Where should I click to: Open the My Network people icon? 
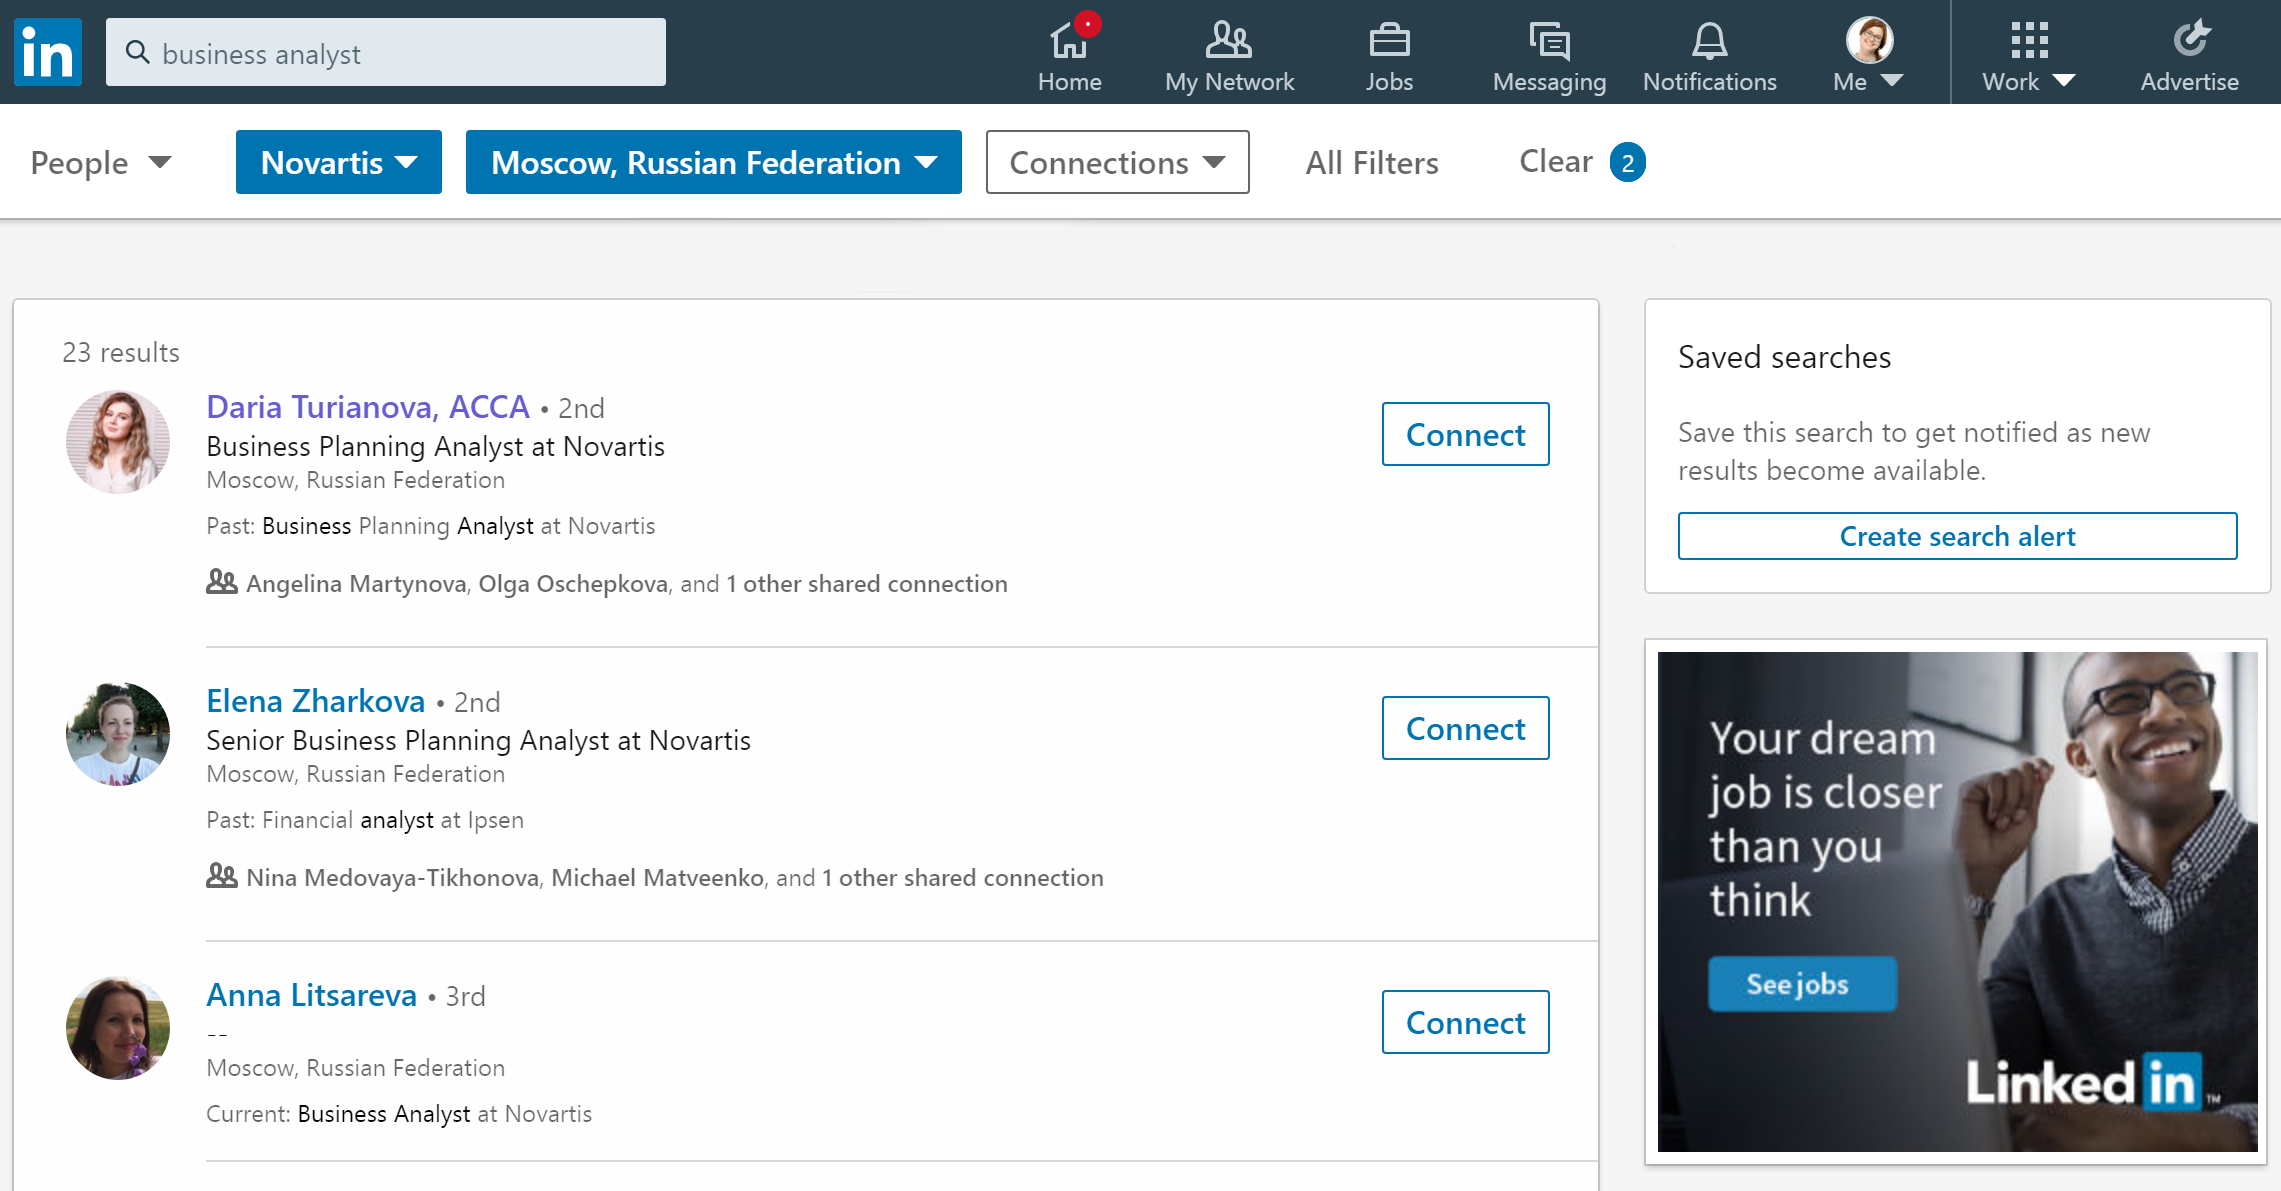click(1229, 40)
